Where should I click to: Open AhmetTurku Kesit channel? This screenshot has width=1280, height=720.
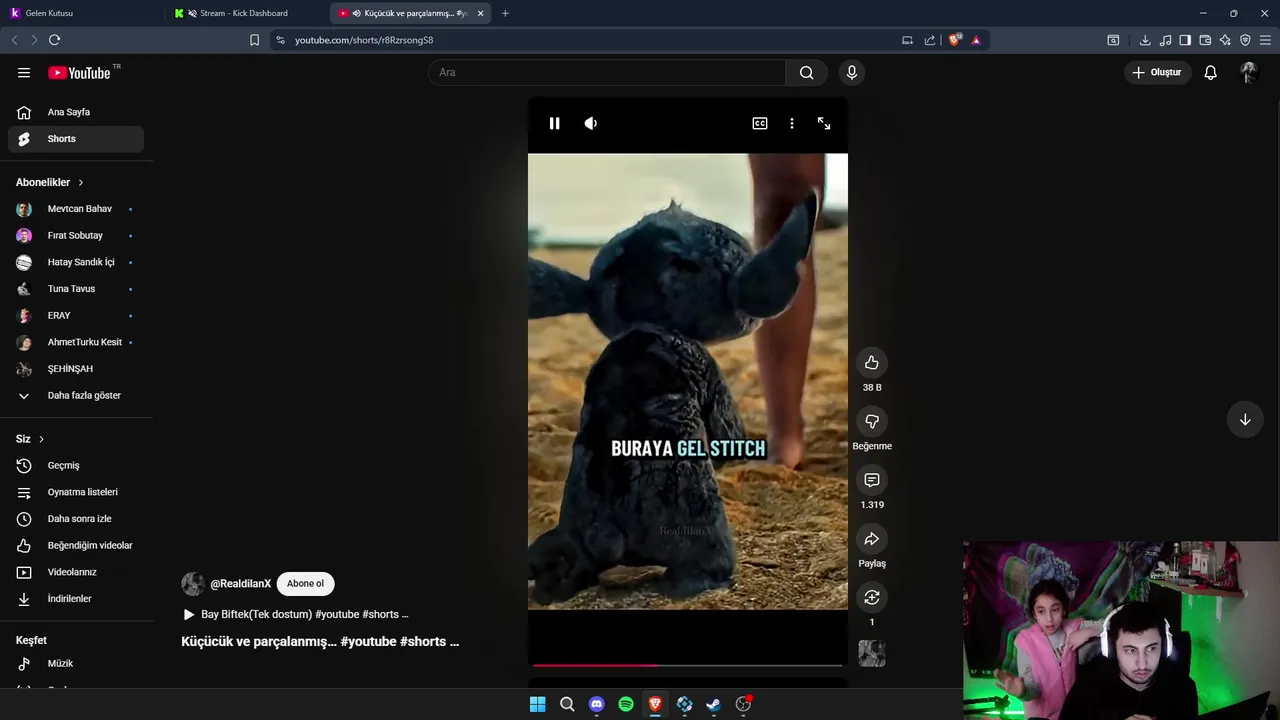coord(76,342)
